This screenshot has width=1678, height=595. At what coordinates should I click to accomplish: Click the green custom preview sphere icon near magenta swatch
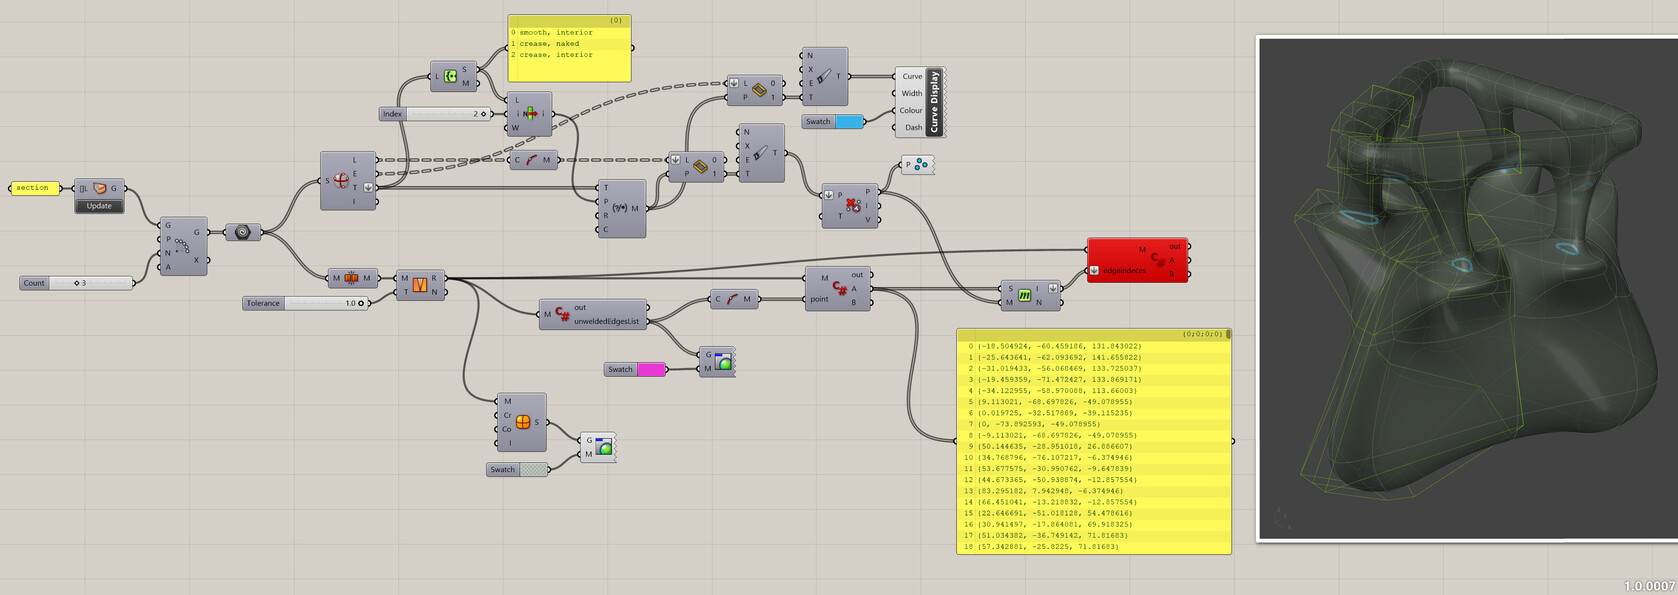(x=724, y=362)
